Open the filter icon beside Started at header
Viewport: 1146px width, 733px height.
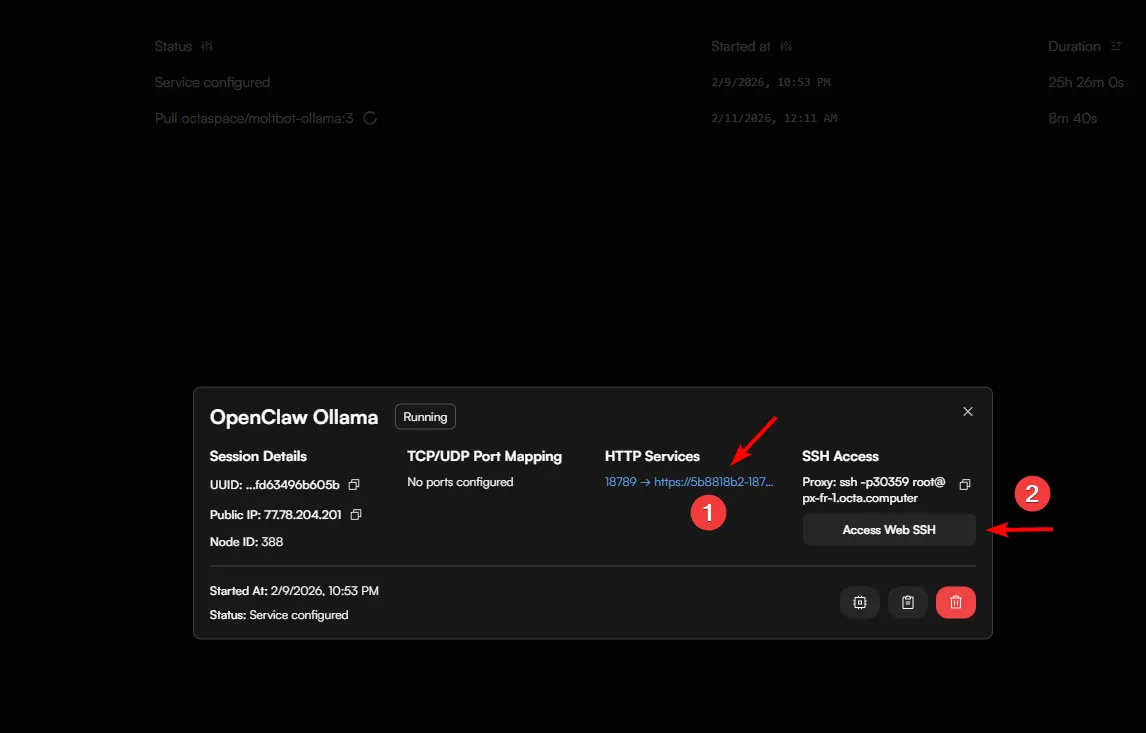click(786, 46)
